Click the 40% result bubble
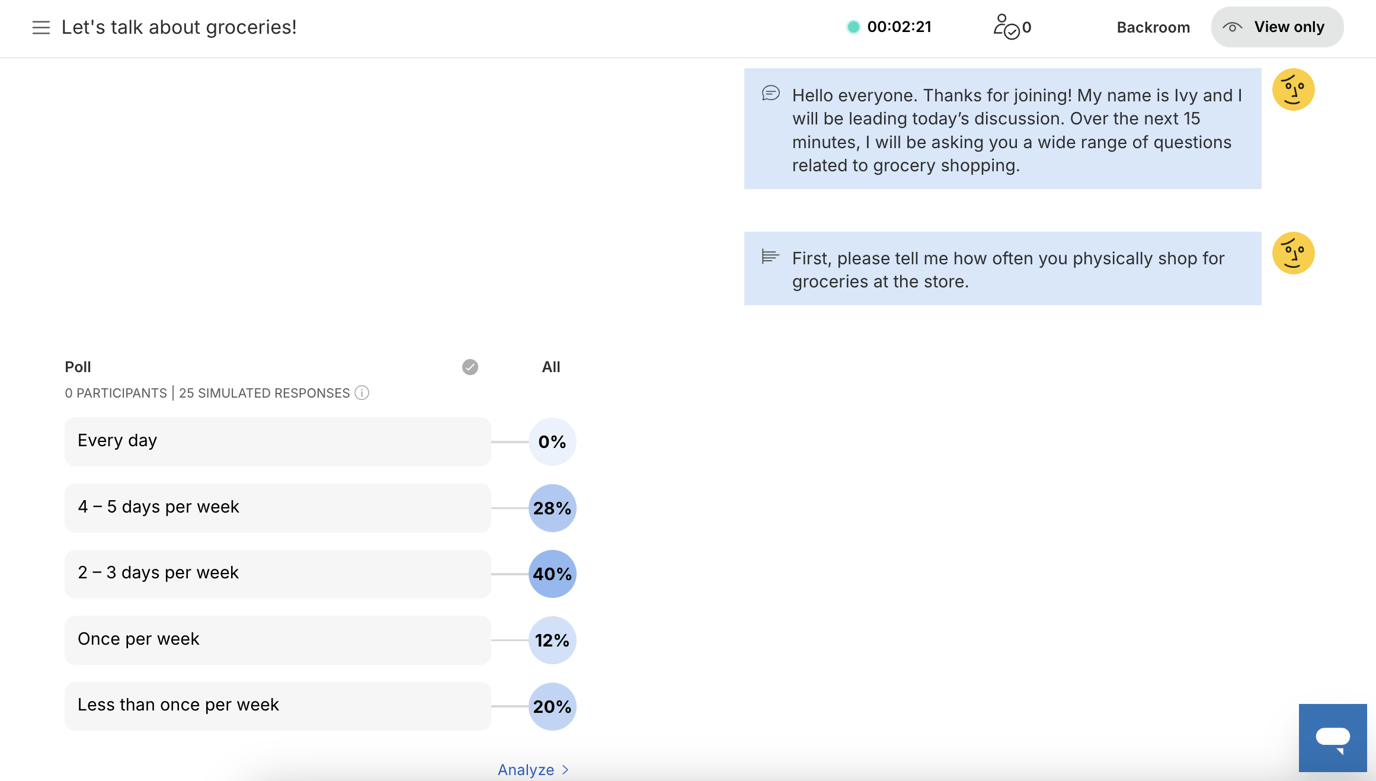This screenshot has width=1376, height=781. pos(552,574)
